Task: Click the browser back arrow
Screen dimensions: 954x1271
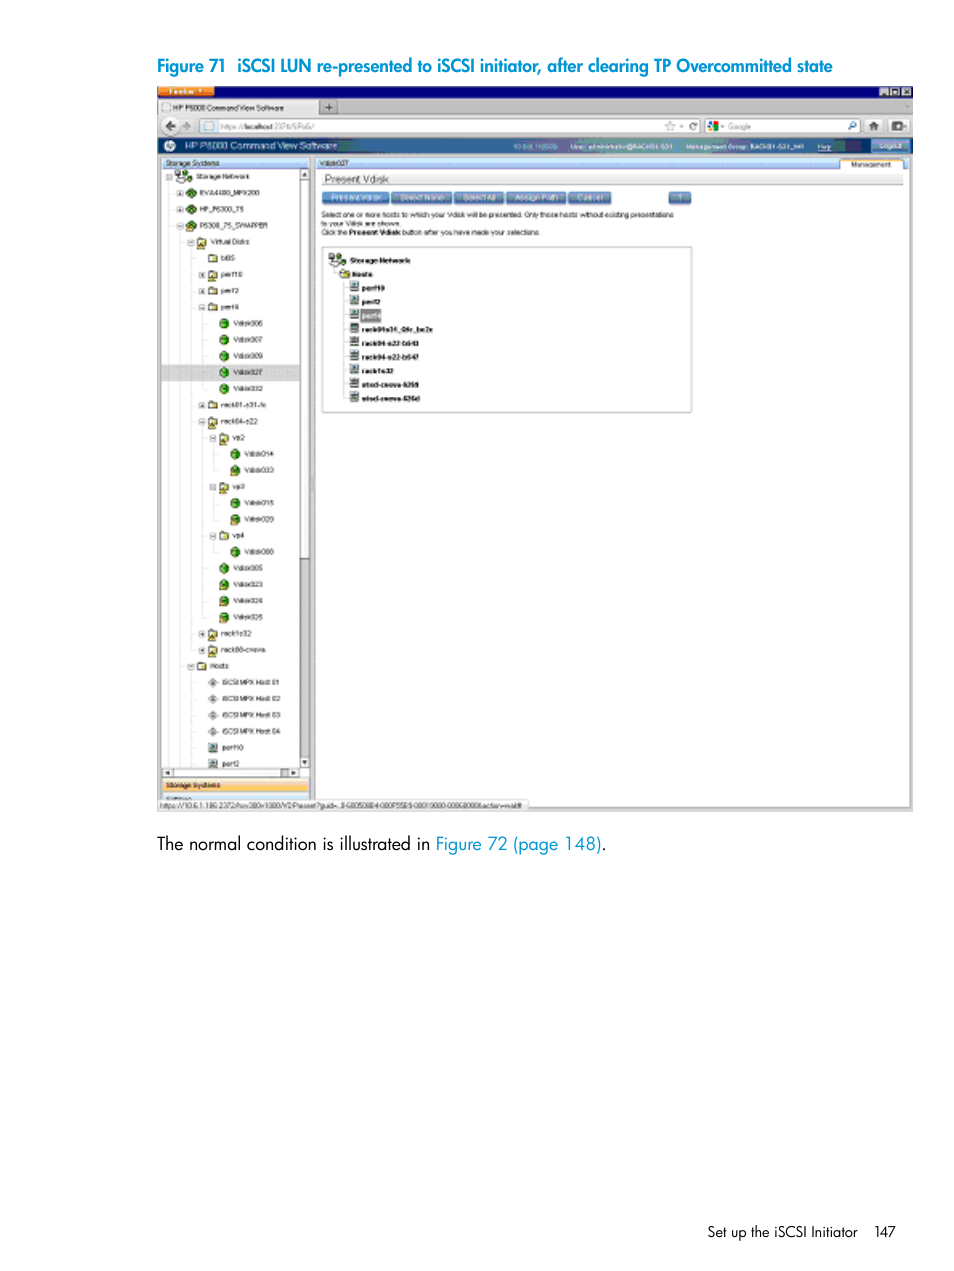Action: coord(170,126)
